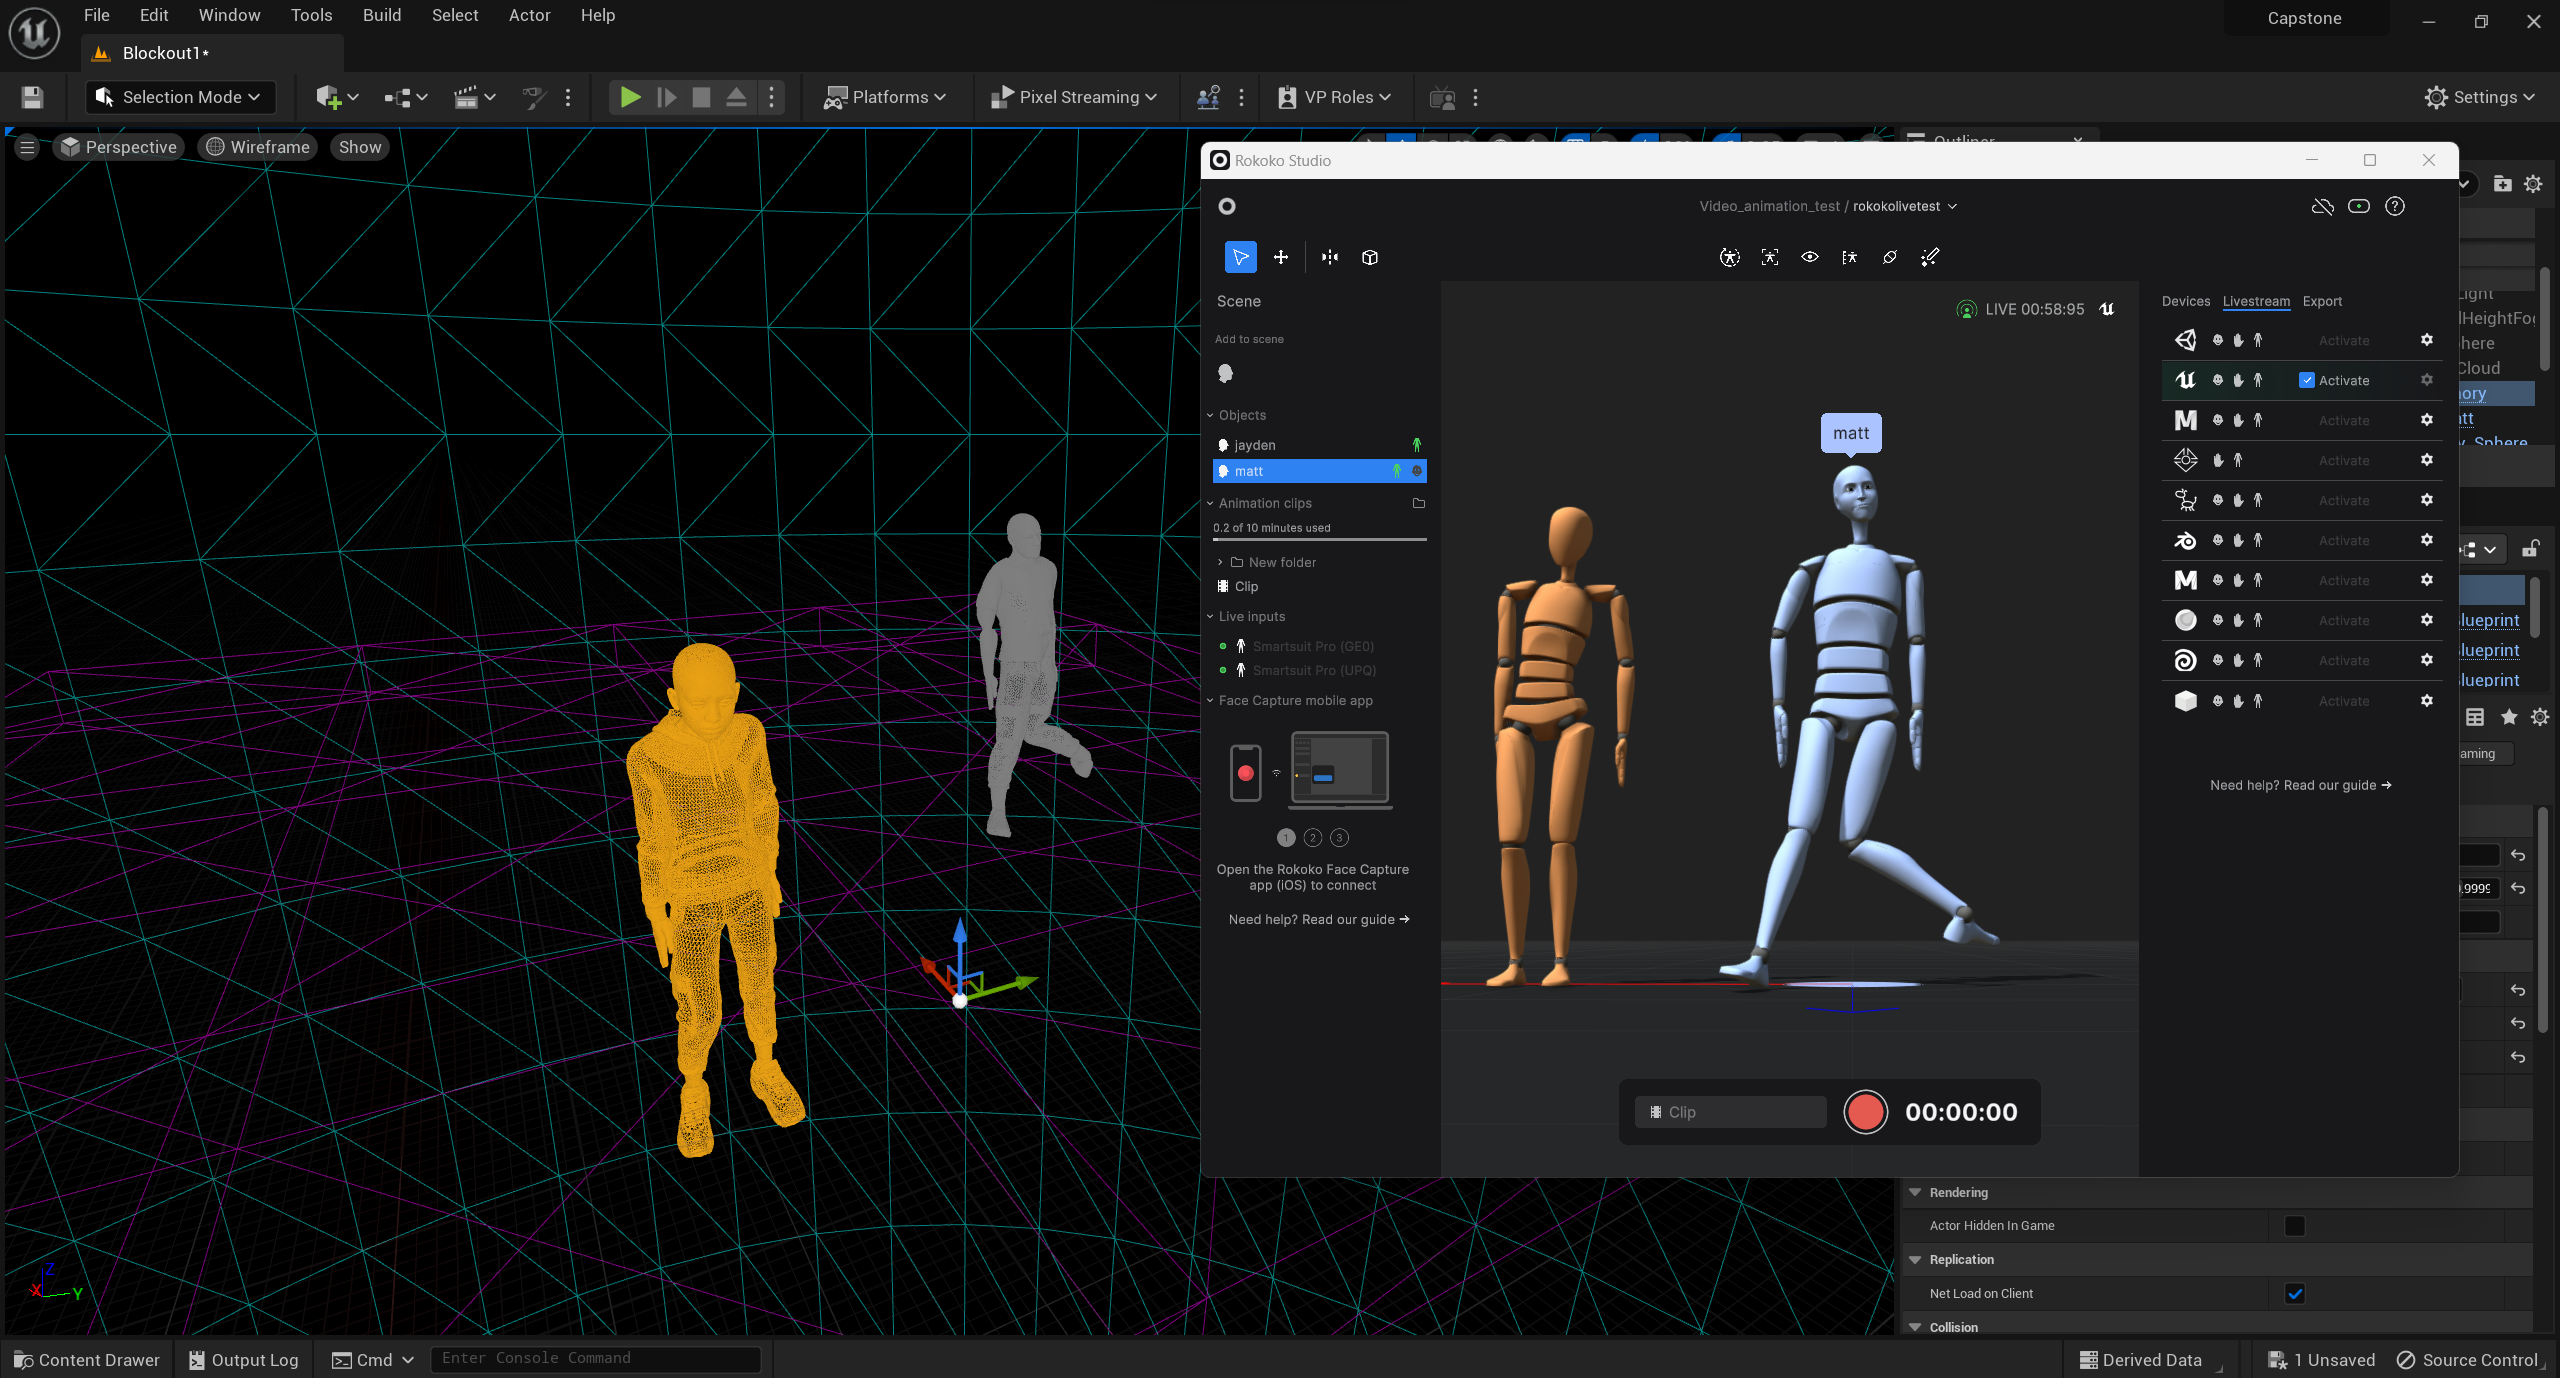Click the Unreal Editor save icon
2560x1378 pixels.
pyautogui.click(x=32, y=97)
